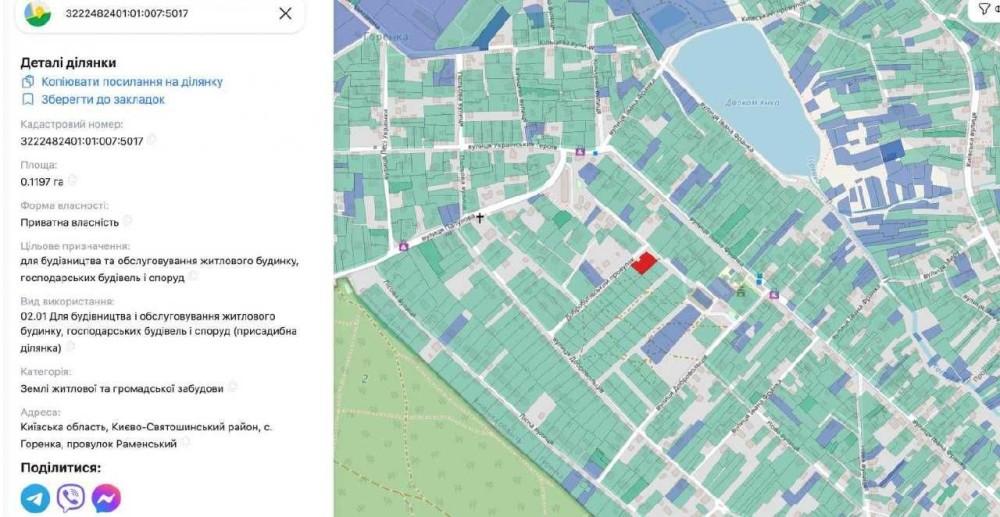Image resolution: width=1000 pixels, height=517 pixels.
Task: Share the parcel via Messenger
Action: pos(107,498)
